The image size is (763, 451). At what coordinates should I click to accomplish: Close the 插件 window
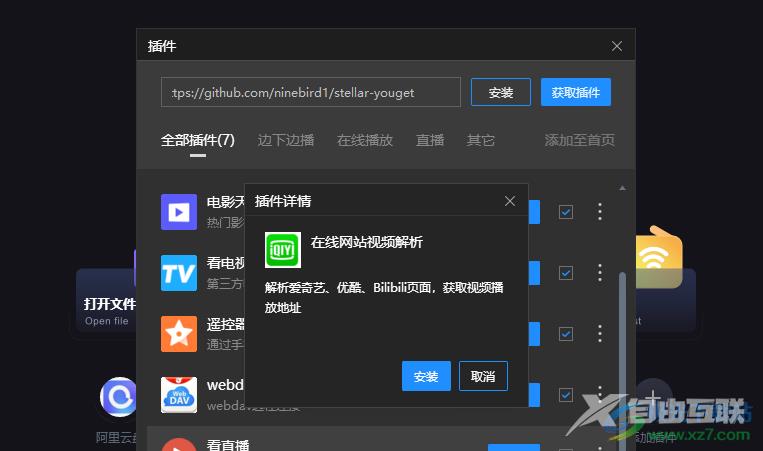[617, 46]
